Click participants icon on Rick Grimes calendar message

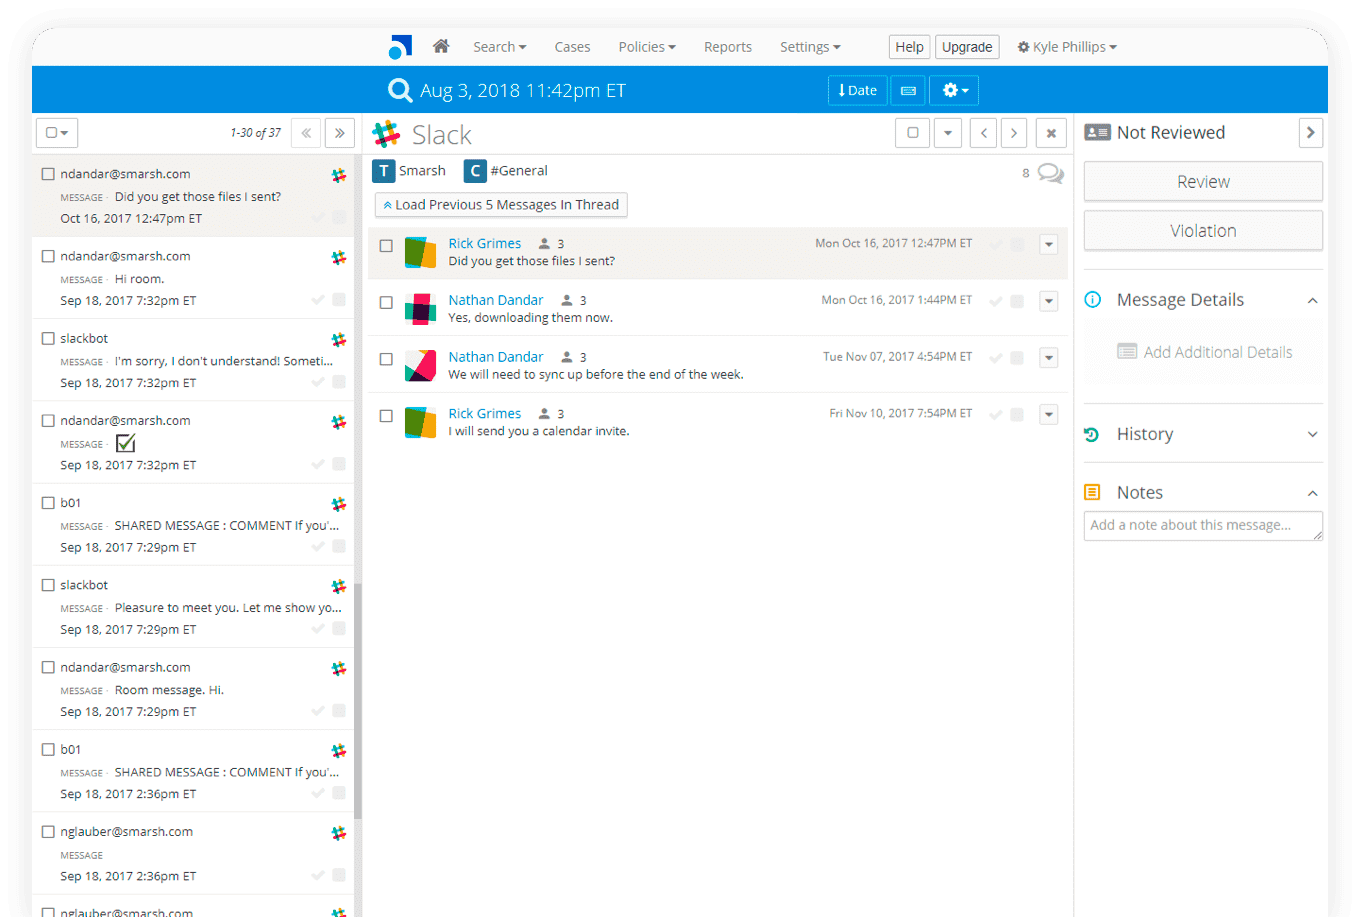click(x=545, y=413)
